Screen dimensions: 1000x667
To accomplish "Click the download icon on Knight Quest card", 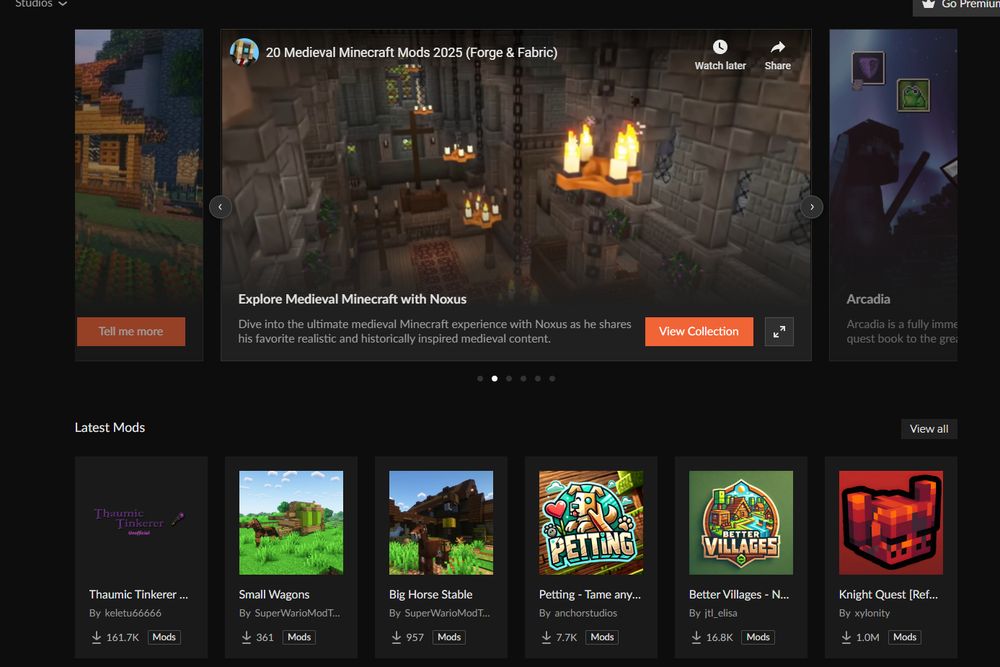I will coord(845,637).
